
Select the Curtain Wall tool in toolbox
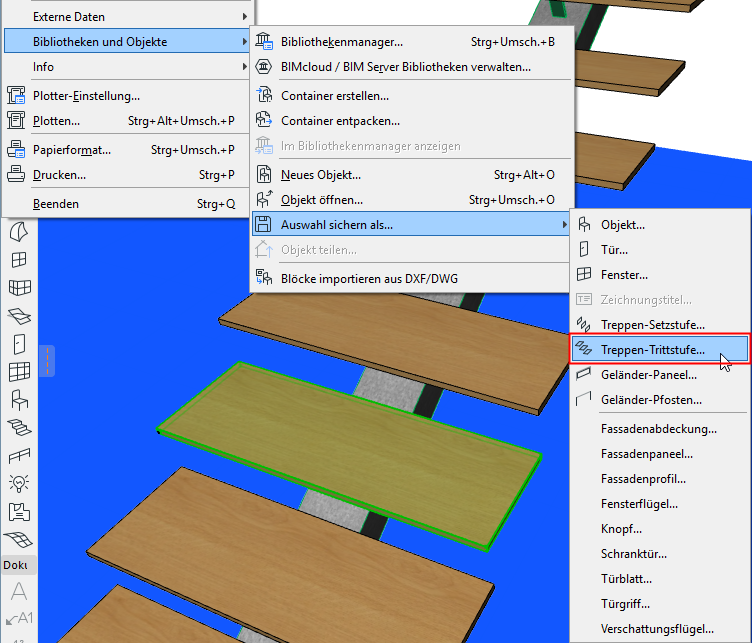[19, 372]
